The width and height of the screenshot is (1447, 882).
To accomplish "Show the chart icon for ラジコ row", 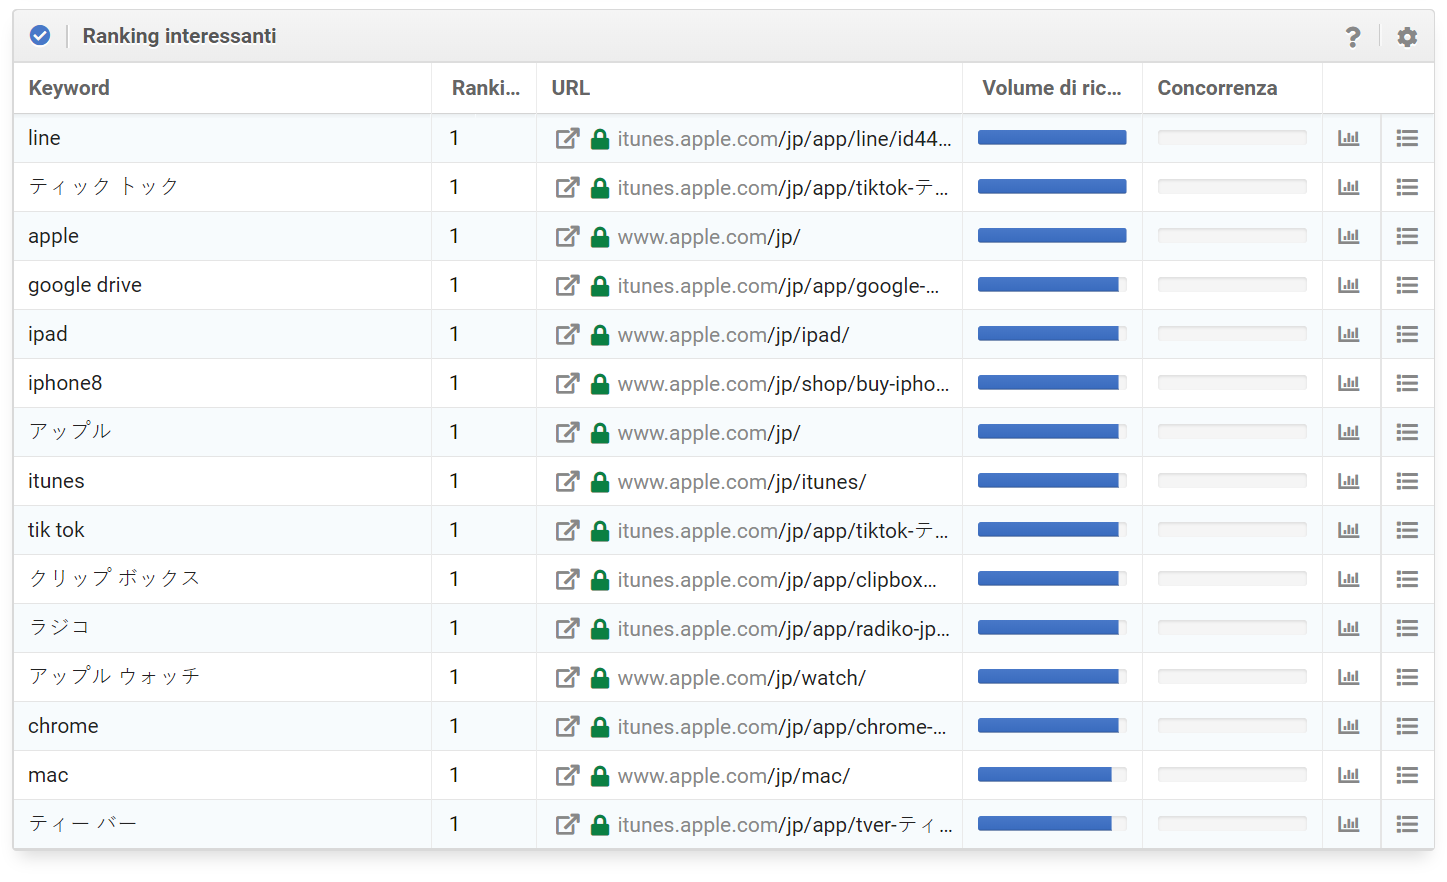I will pyautogui.click(x=1349, y=628).
